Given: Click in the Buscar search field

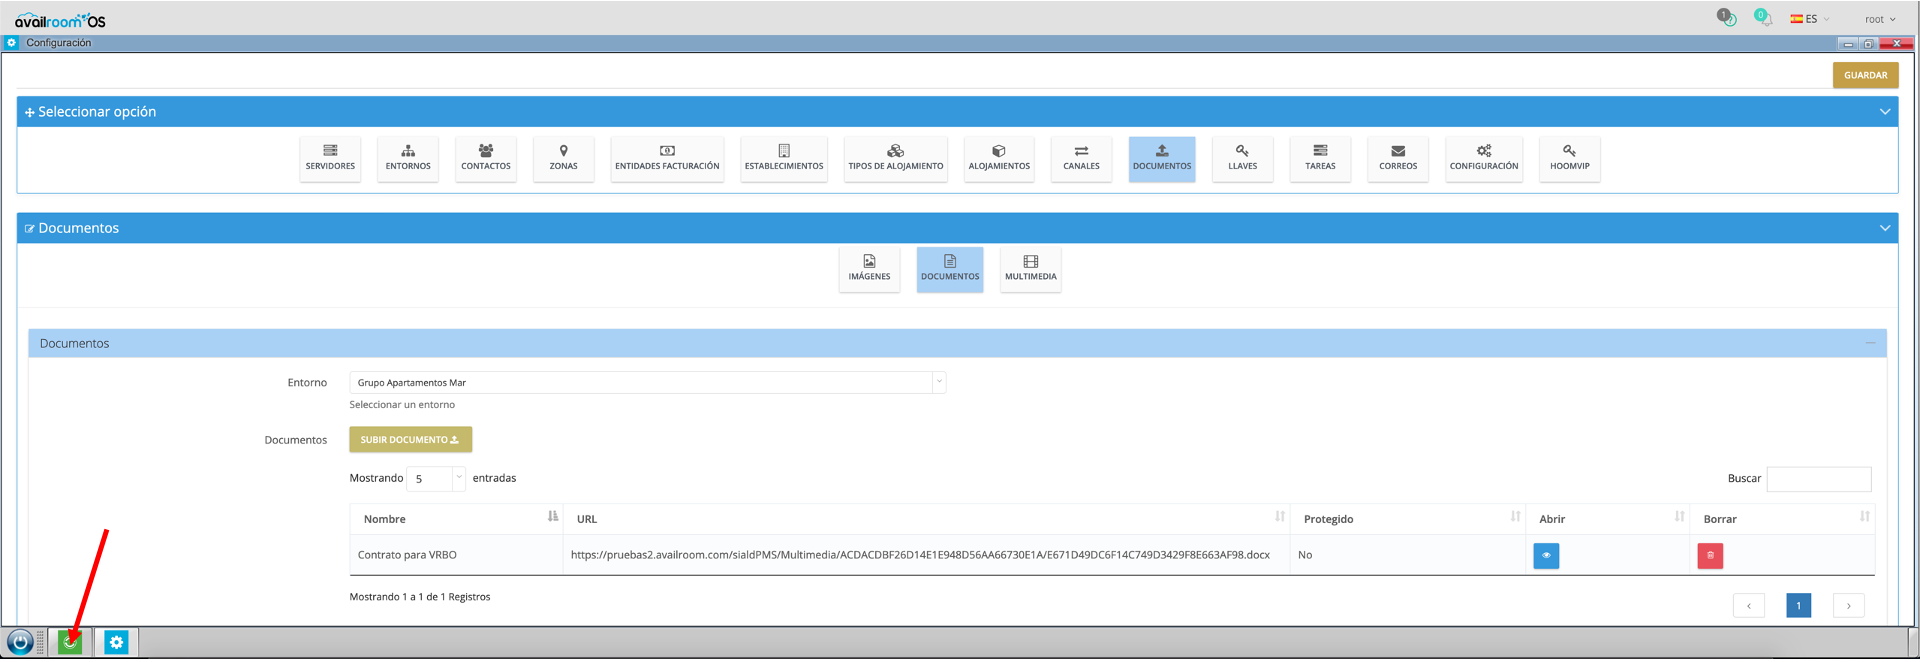Looking at the screenshot, I should tap(1818, 479).
